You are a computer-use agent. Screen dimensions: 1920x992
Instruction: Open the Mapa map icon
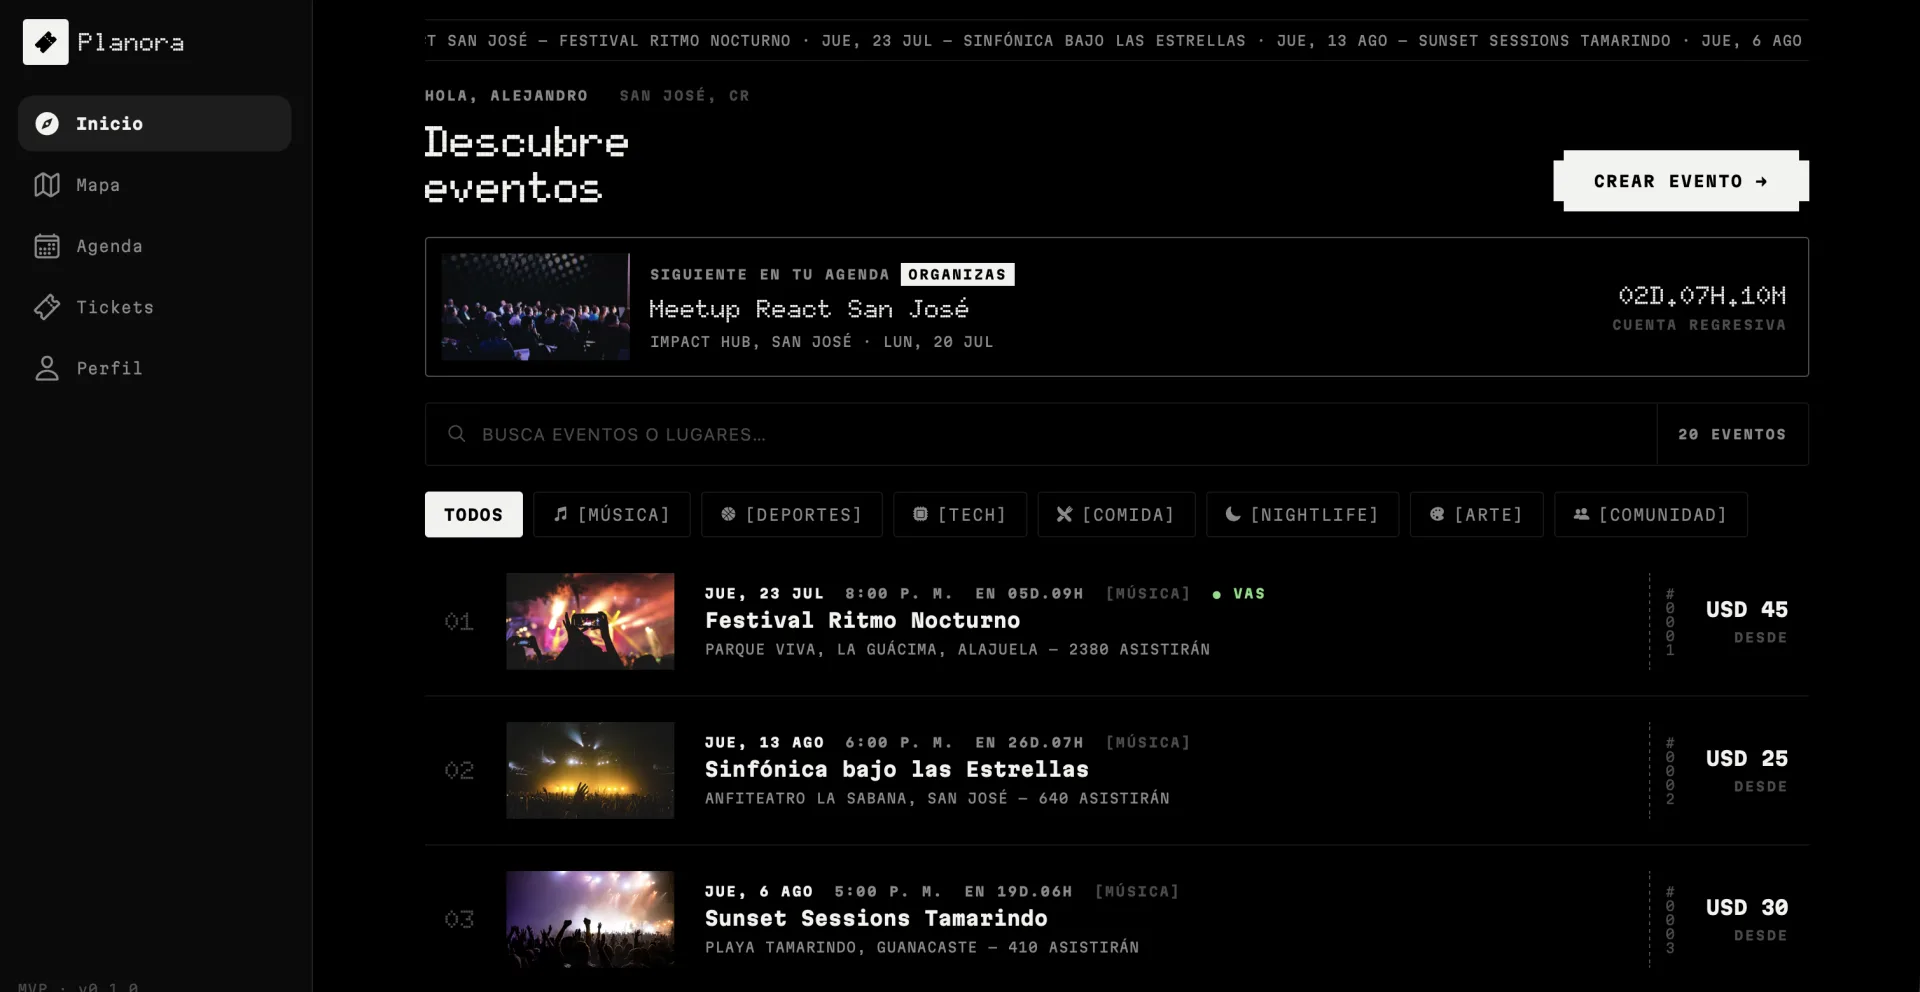(x=47, y=185)
